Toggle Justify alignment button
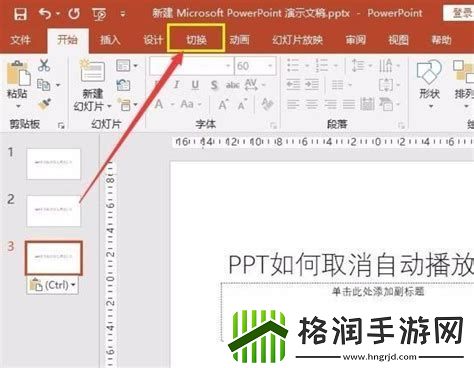 coord(349,105)
